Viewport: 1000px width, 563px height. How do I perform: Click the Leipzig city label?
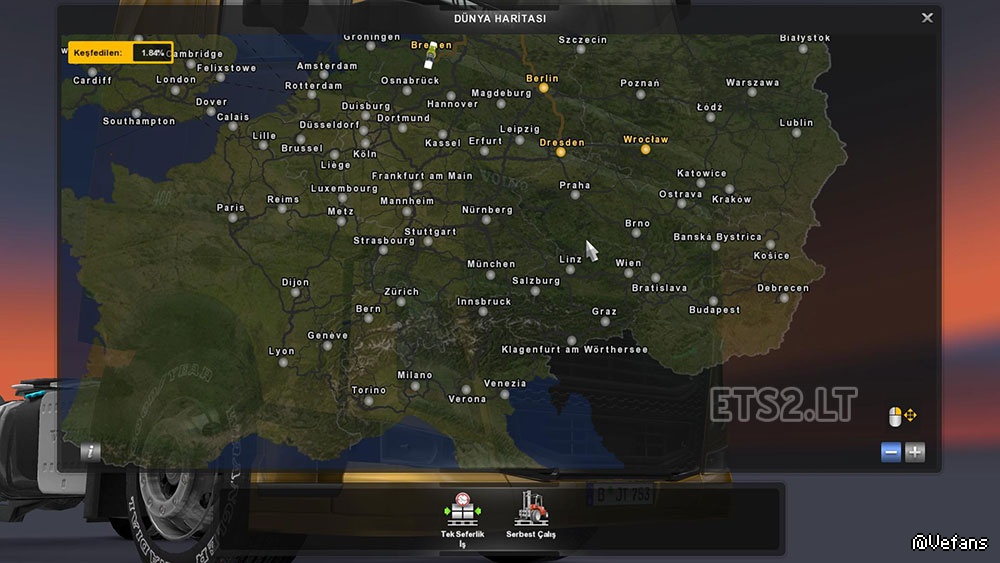pyautogui.click(x=520, y=129)
